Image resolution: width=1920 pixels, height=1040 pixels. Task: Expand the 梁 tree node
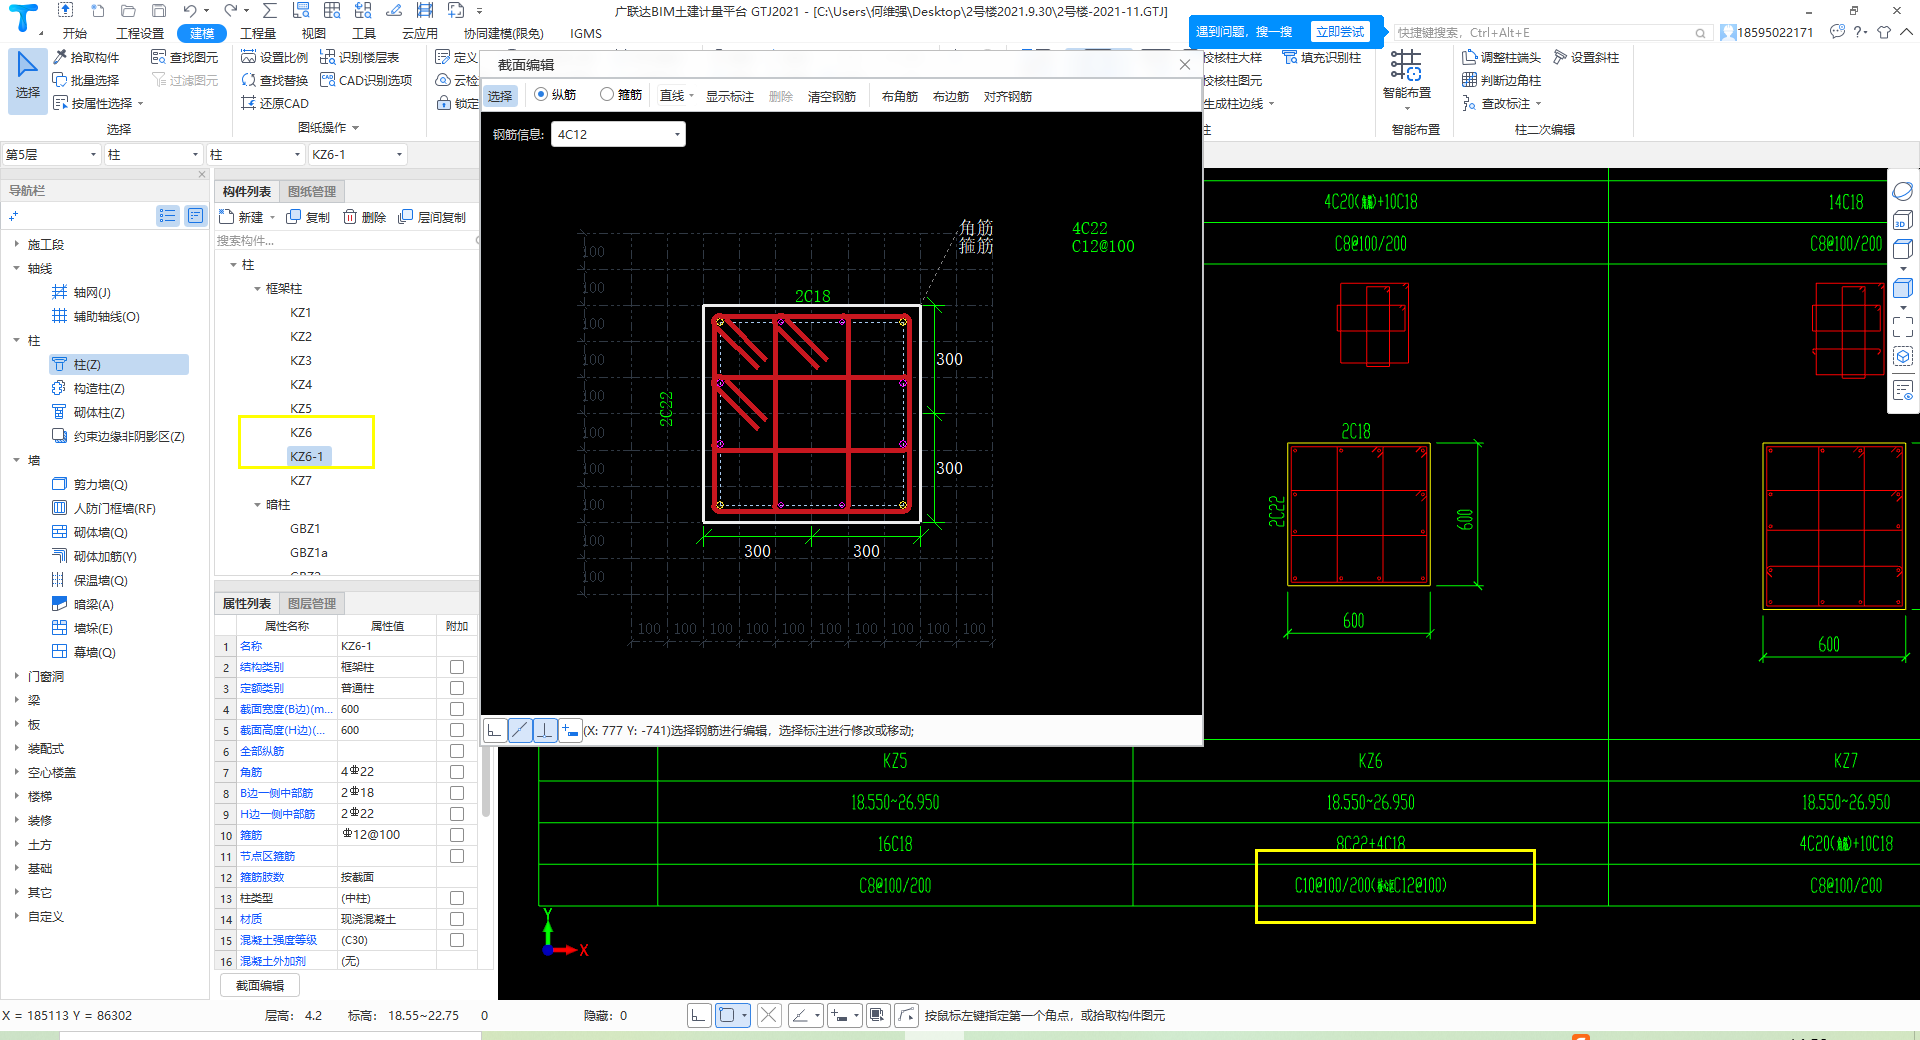[17, 700]
